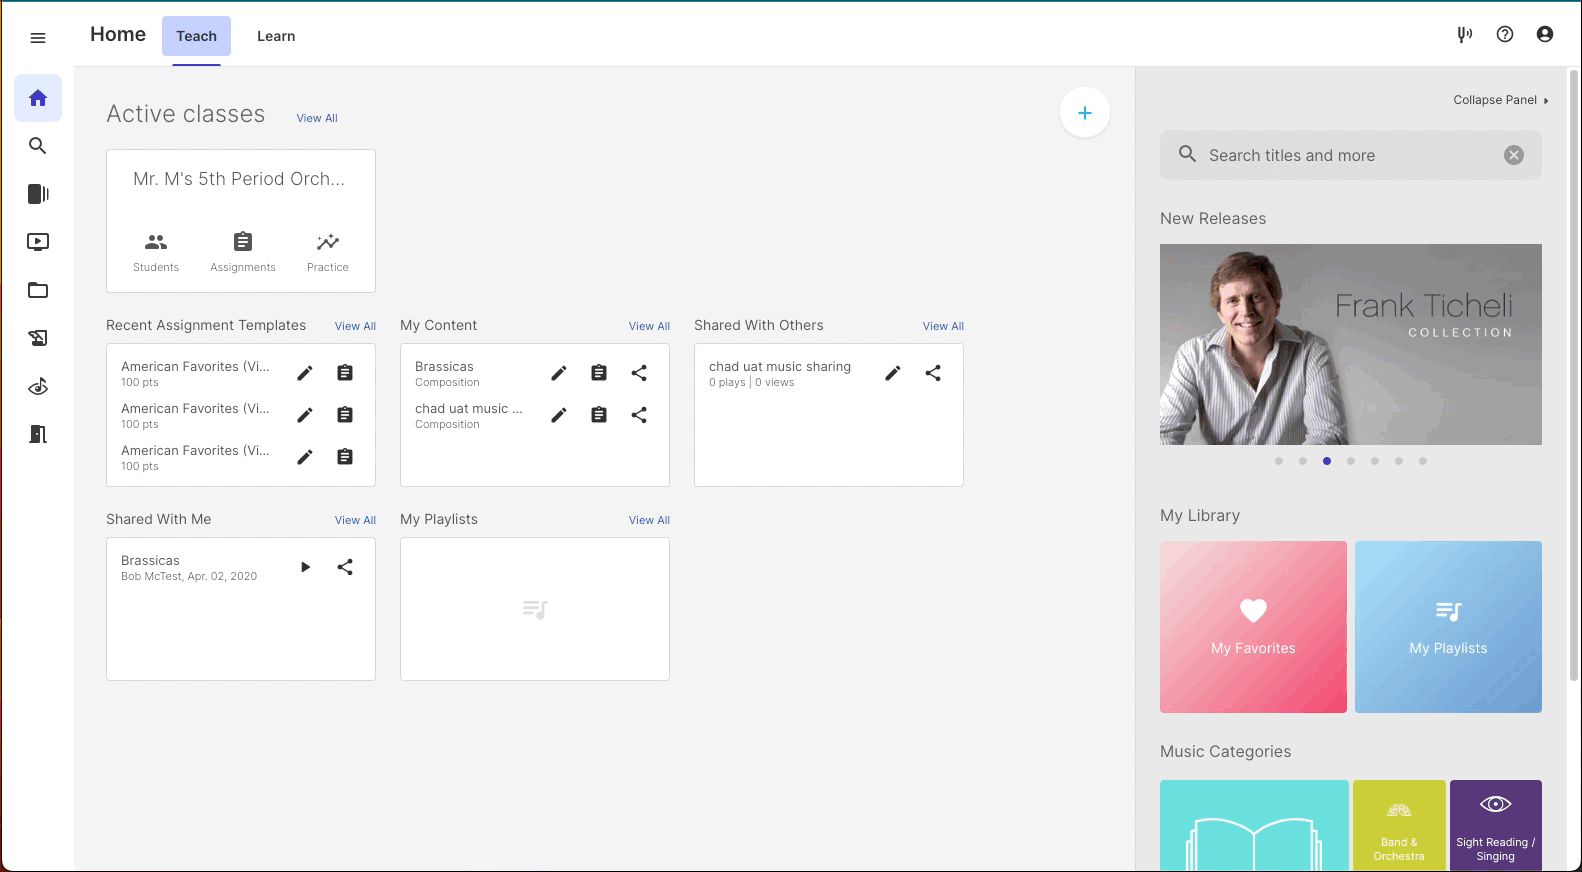This screenshot has height=872, width=1582.
Task: Open Students for Mr. M's 5th Period
Action: click(156, 252)
